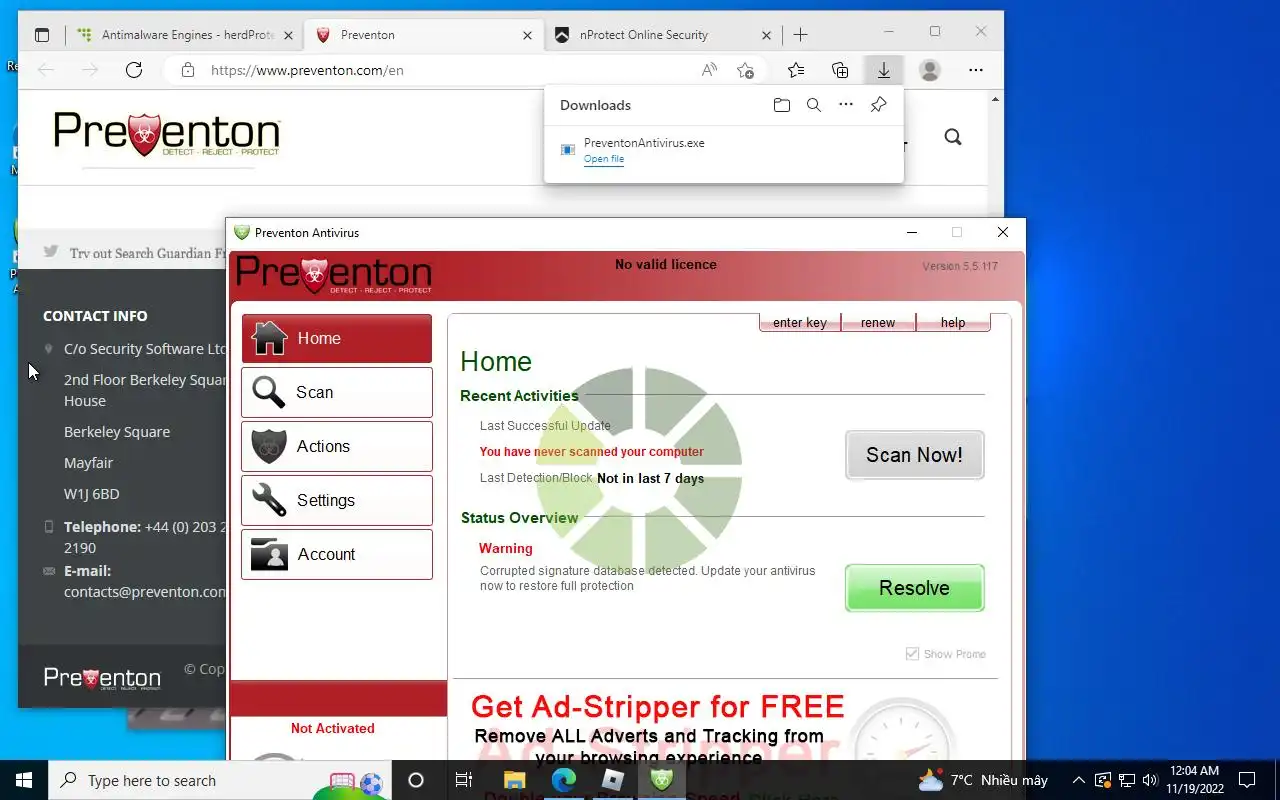This screenshot has height=800, width=1280.
Task: Open the Windows Start menu
Action: pos(24,780)
